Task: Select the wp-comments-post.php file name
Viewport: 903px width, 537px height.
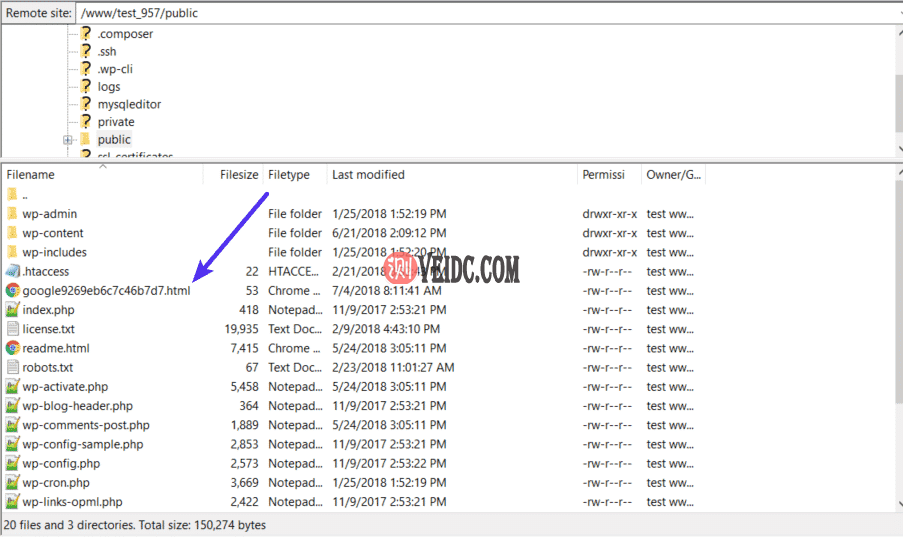Action: (x=86, y=425)
